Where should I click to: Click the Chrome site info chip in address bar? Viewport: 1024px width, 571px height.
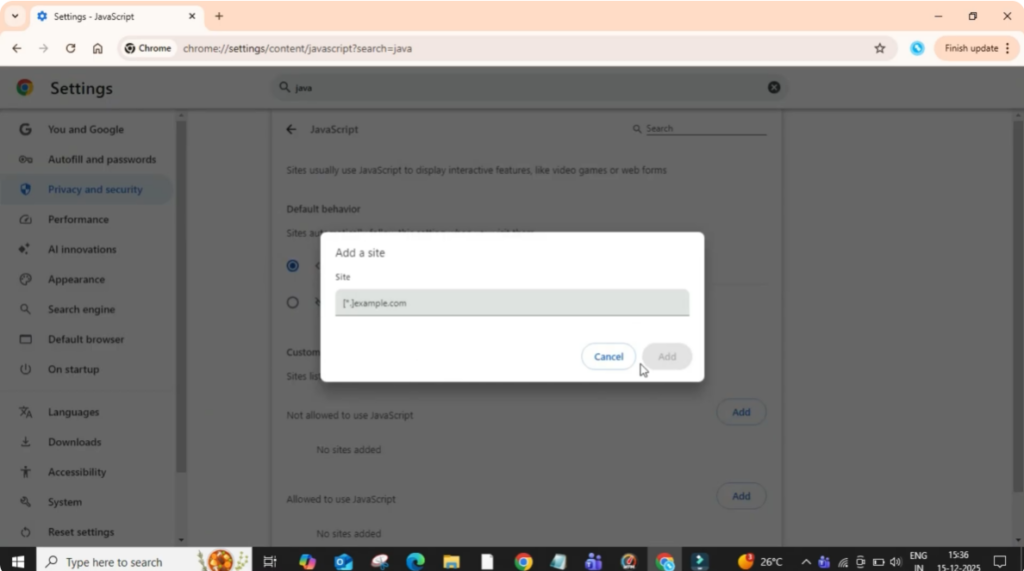(x=148, y=48)
